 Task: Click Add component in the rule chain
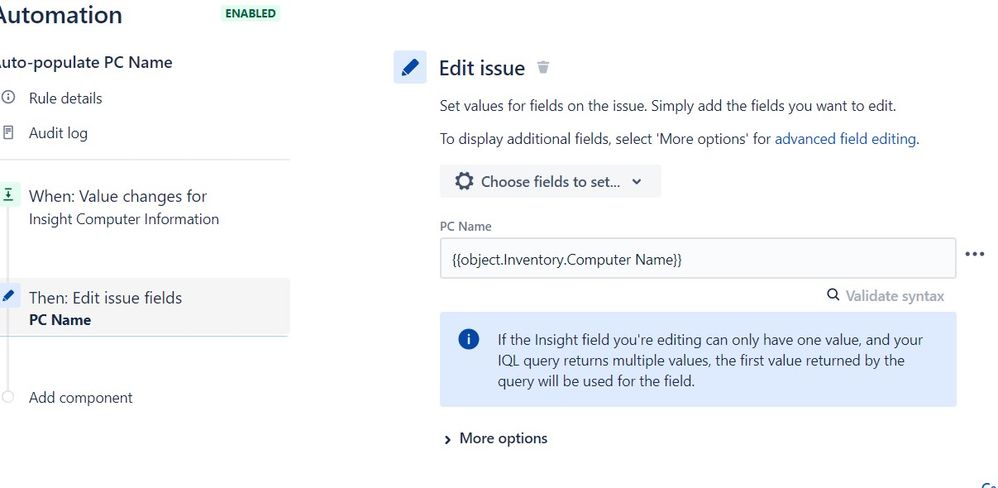pyautogui.click(x=81, y=398)
